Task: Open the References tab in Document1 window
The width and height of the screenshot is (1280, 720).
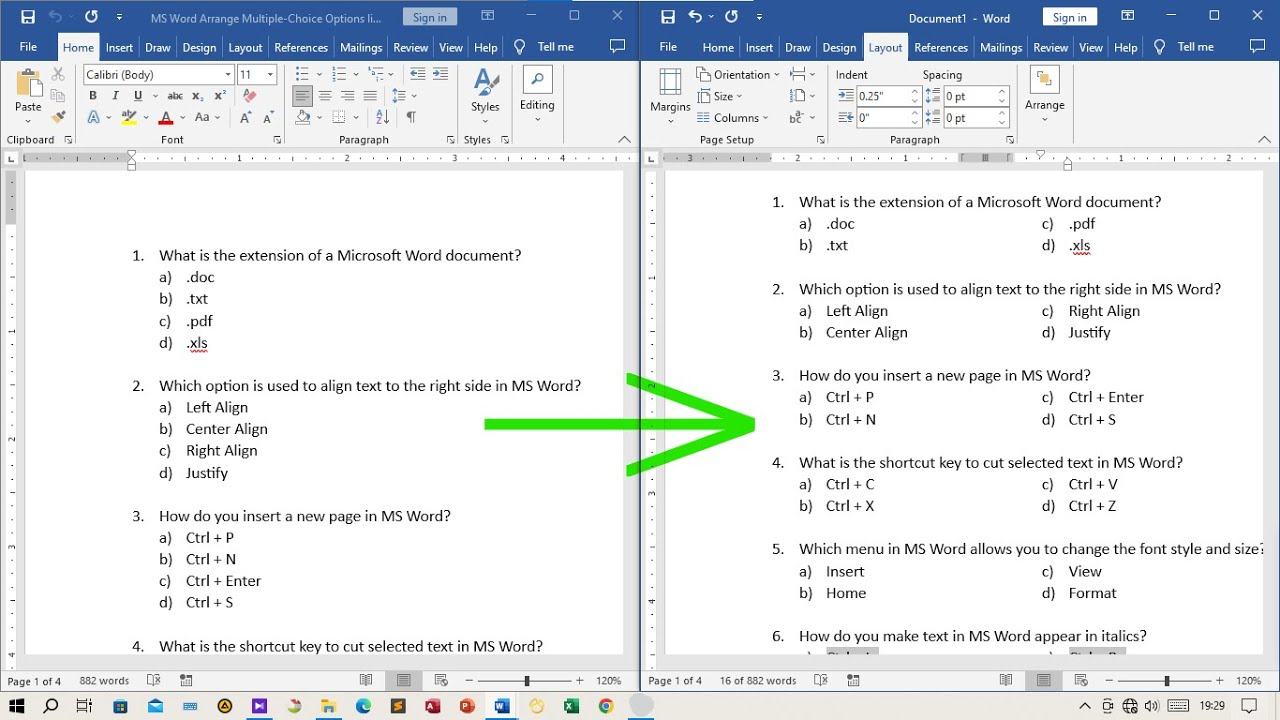Action: click(941, 47)
